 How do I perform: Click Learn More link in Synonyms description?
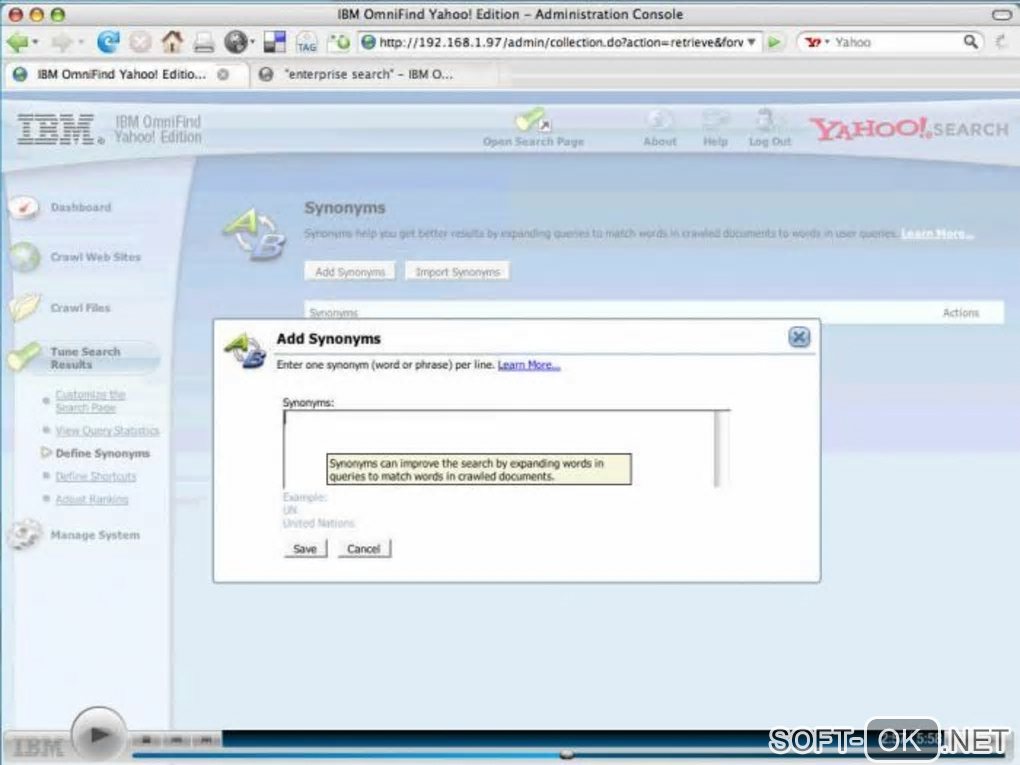point(937,234)
